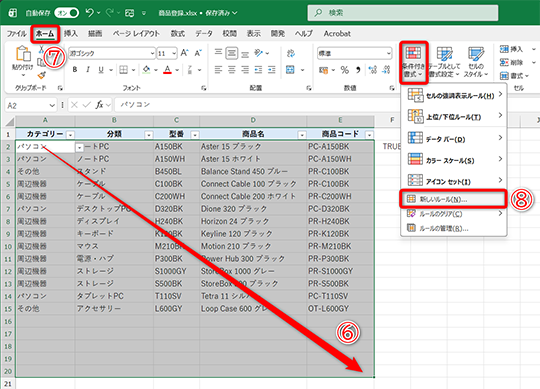The height and width of the screenshot is (389, 540).
Task: Switch to the 挿入 tab
Action: tap(71, 34)
